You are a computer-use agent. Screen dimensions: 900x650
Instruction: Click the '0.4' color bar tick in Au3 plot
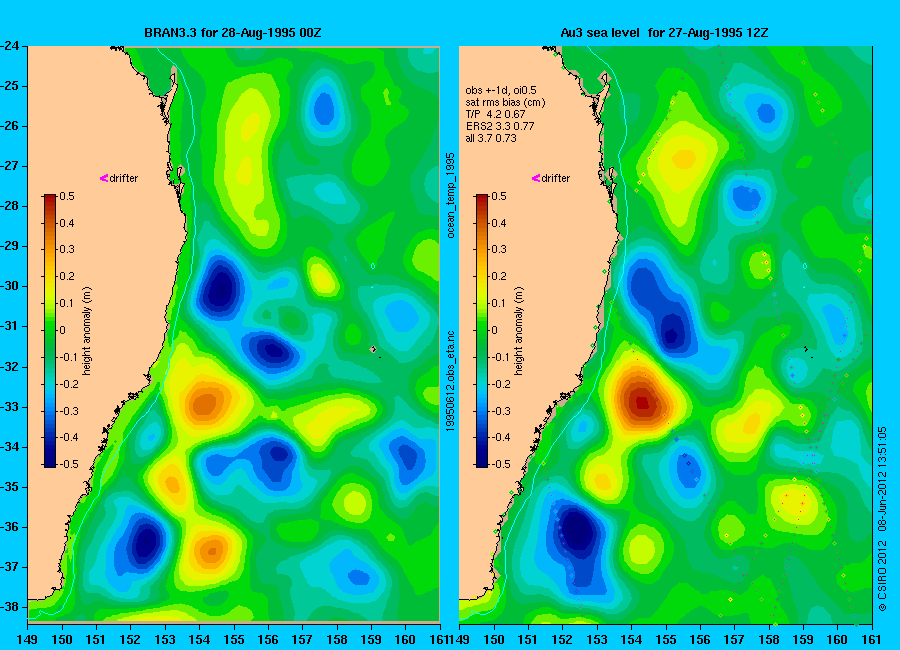(x=499, y=223)
